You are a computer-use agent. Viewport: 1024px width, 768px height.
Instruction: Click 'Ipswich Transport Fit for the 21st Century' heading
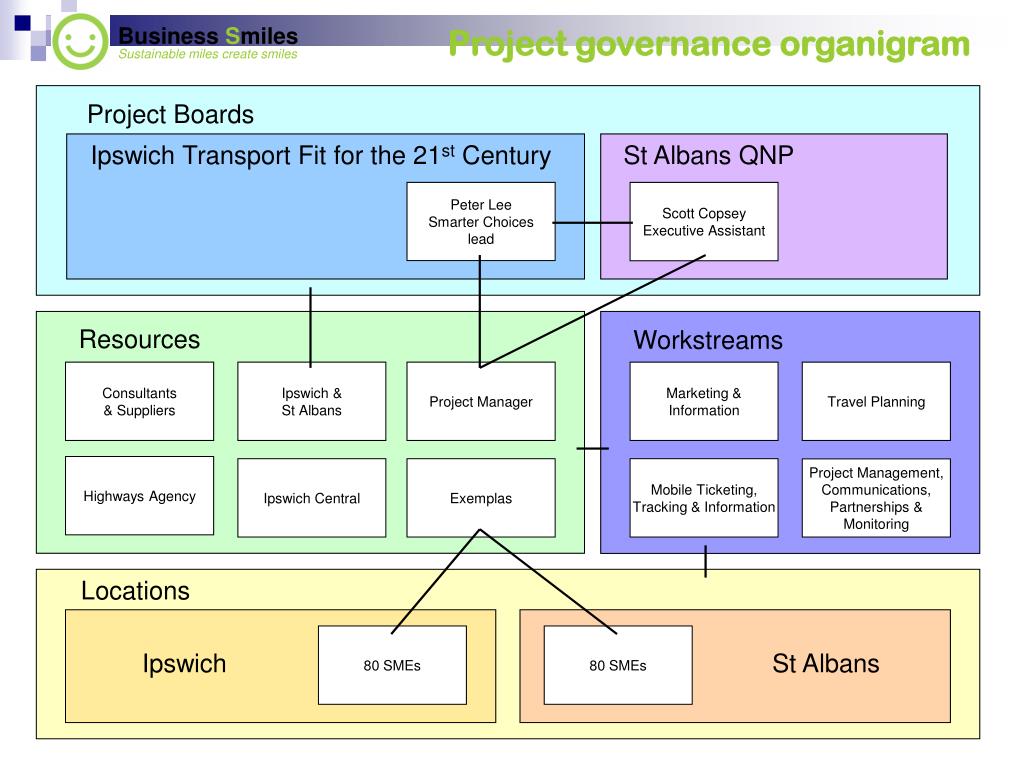(x=321, y=156)
